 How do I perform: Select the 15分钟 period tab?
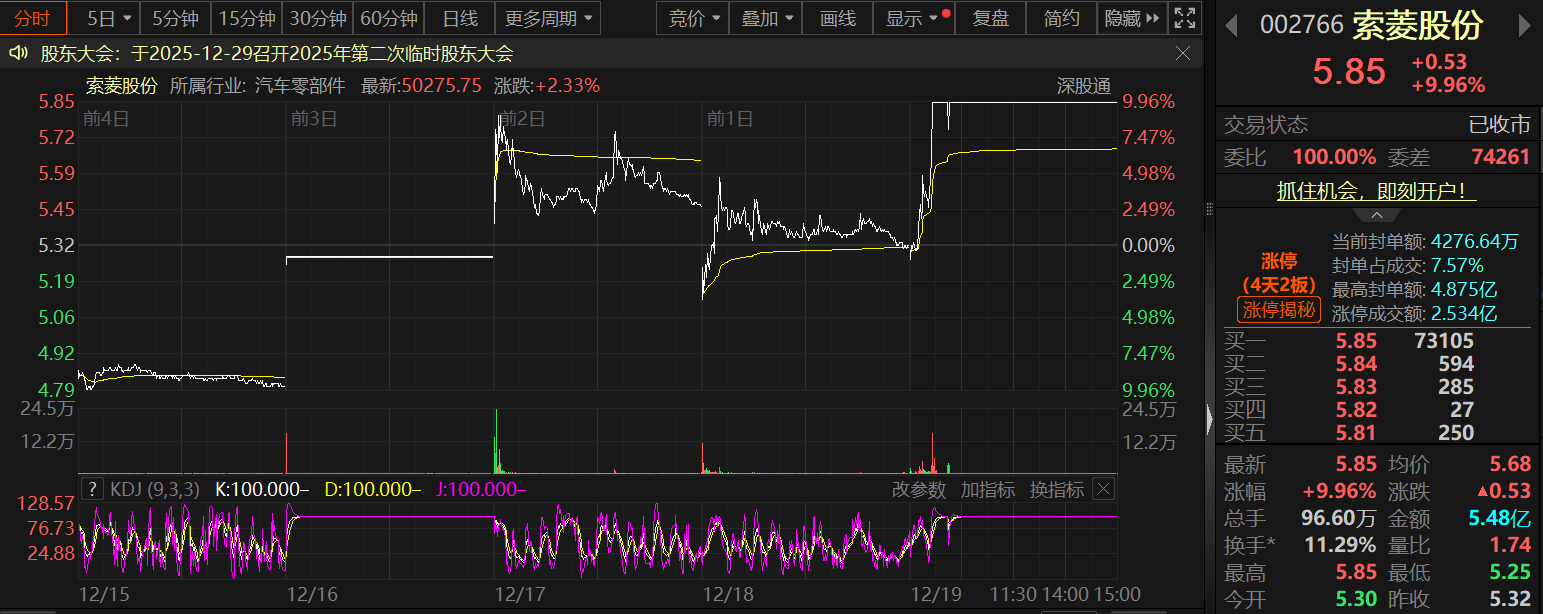tap(246, 18)
